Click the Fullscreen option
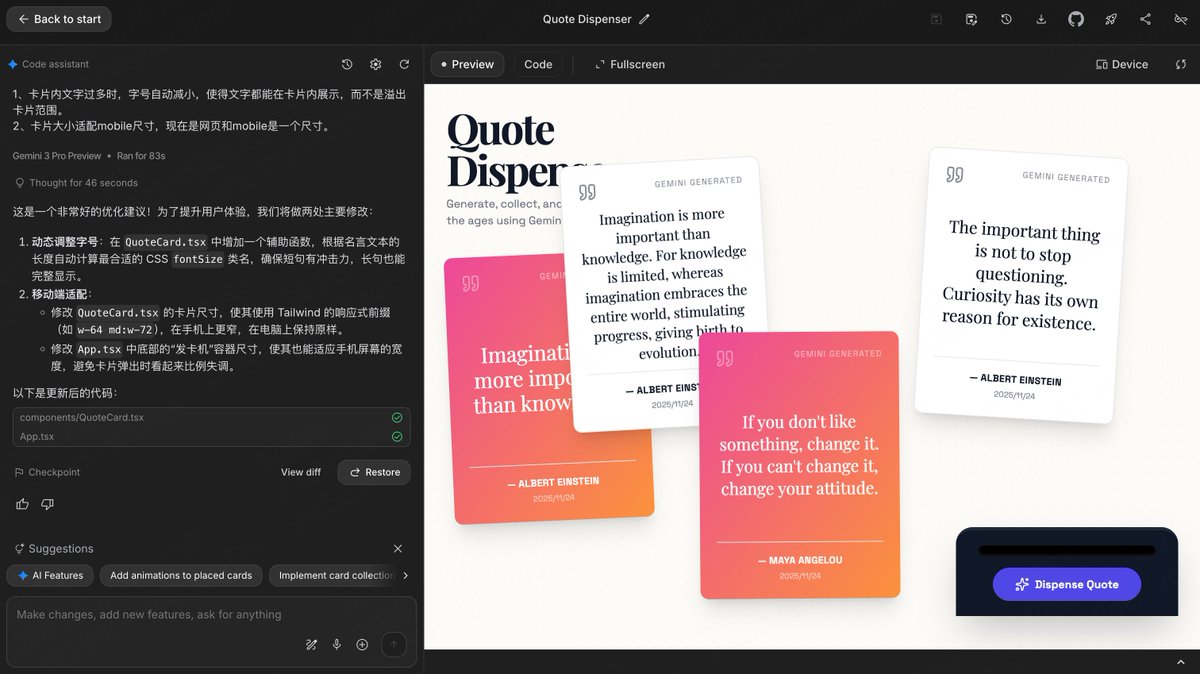Screen dimensions: 1200x674 coord(629,64)
